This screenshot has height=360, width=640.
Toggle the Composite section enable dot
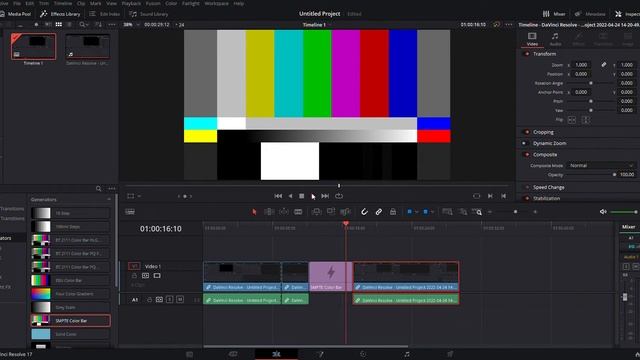[x=527, y=155]
